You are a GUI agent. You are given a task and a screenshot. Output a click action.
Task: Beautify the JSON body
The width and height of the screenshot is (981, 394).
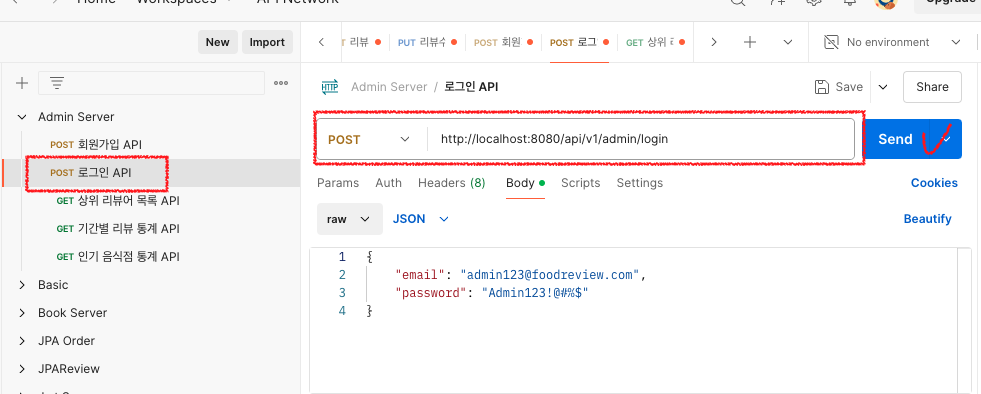927,219
